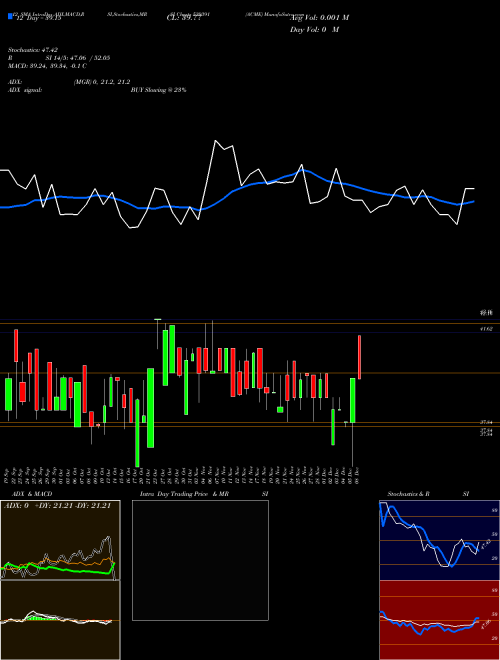Open the blue Stochastics mini chart
Screen dimensions: 500x660
tap(439, 540)
